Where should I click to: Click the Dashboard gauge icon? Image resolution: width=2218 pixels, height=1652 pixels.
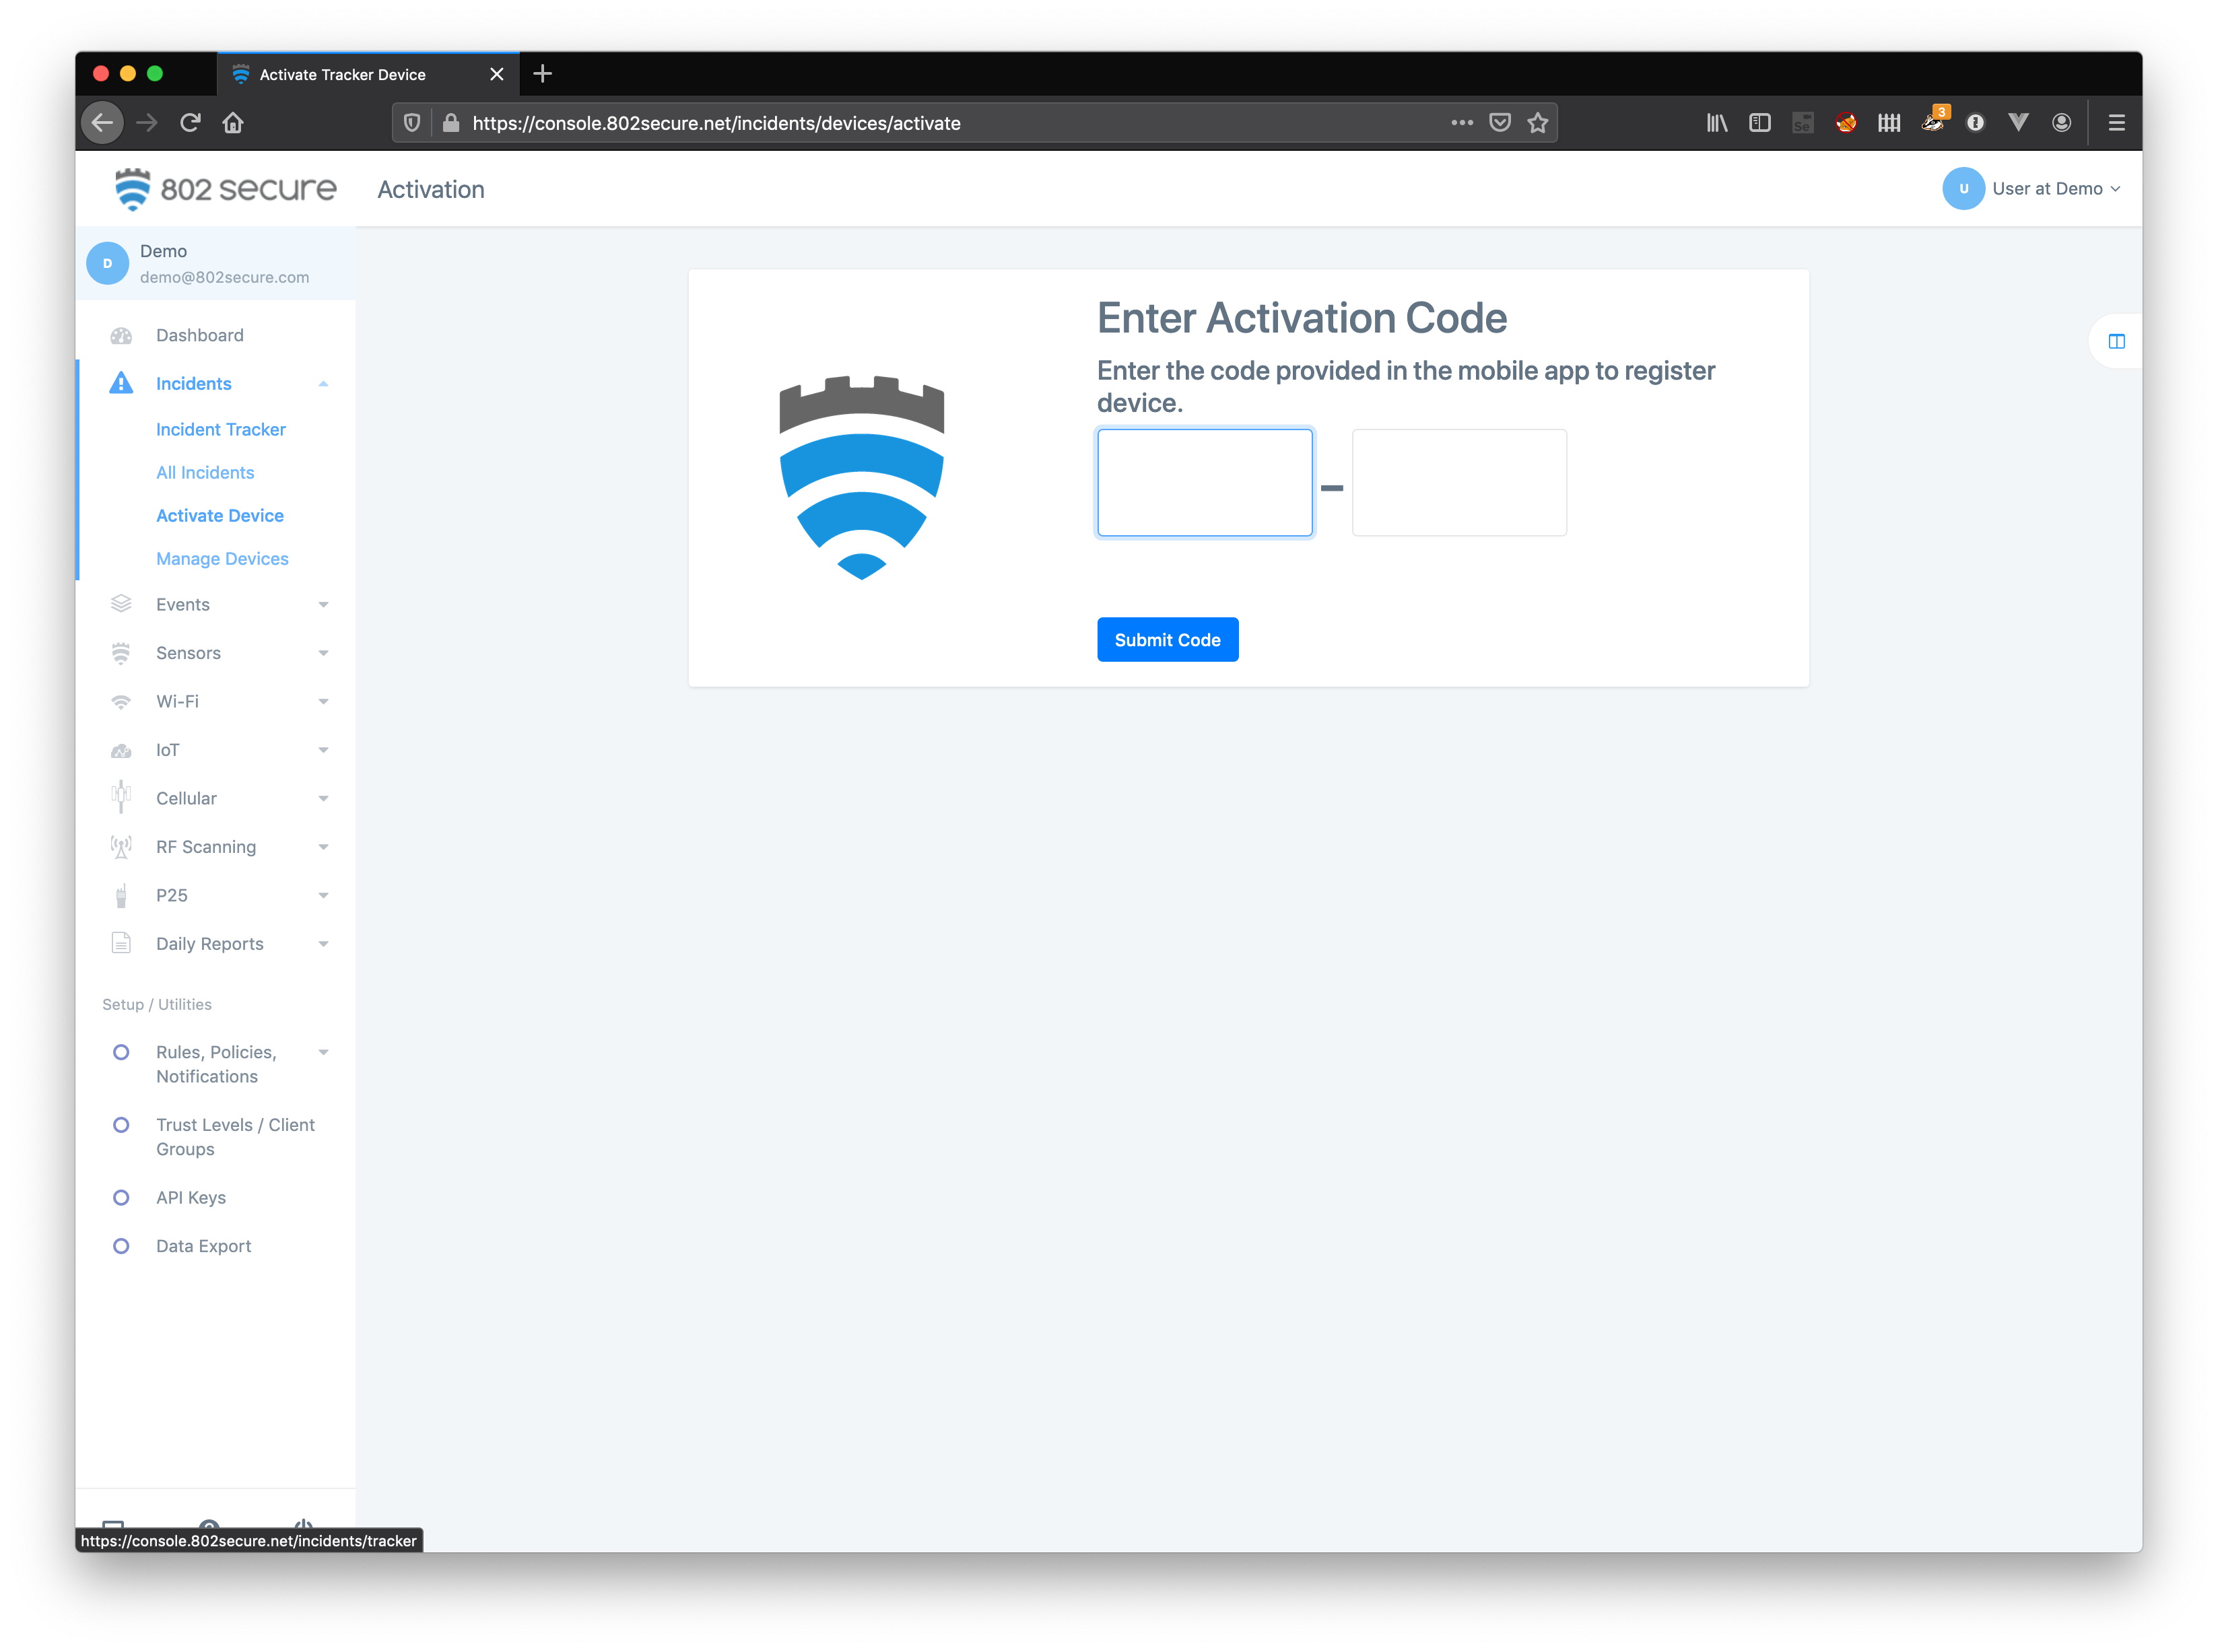point(121,336)
